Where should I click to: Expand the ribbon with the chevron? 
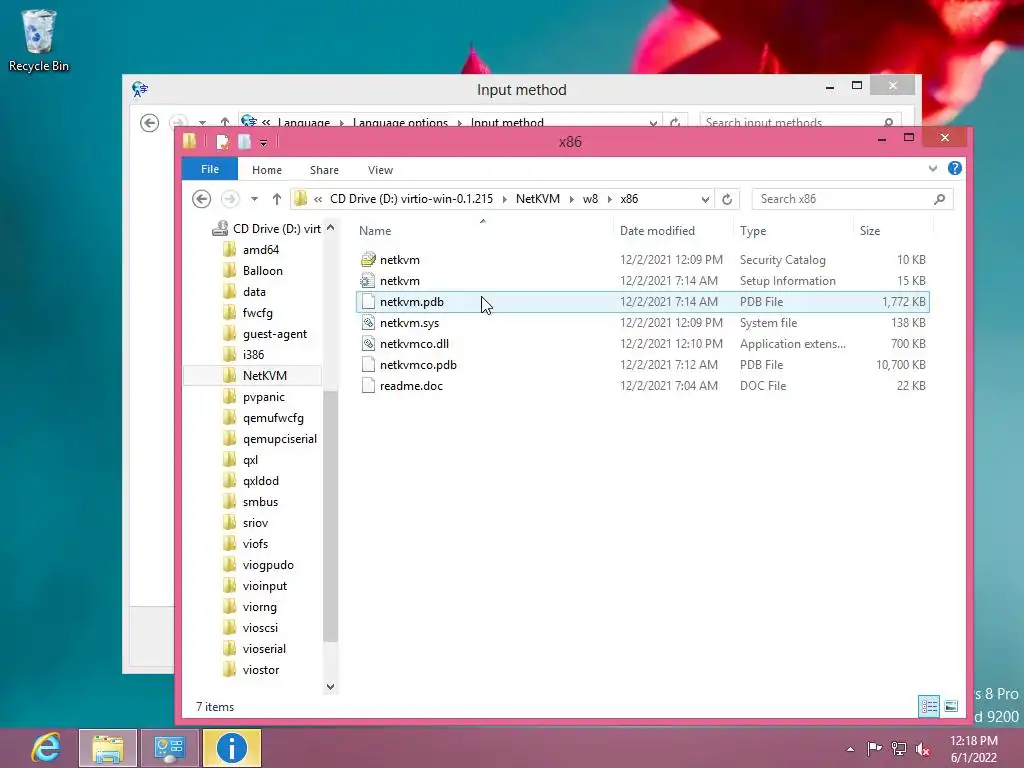pos(933,168)
